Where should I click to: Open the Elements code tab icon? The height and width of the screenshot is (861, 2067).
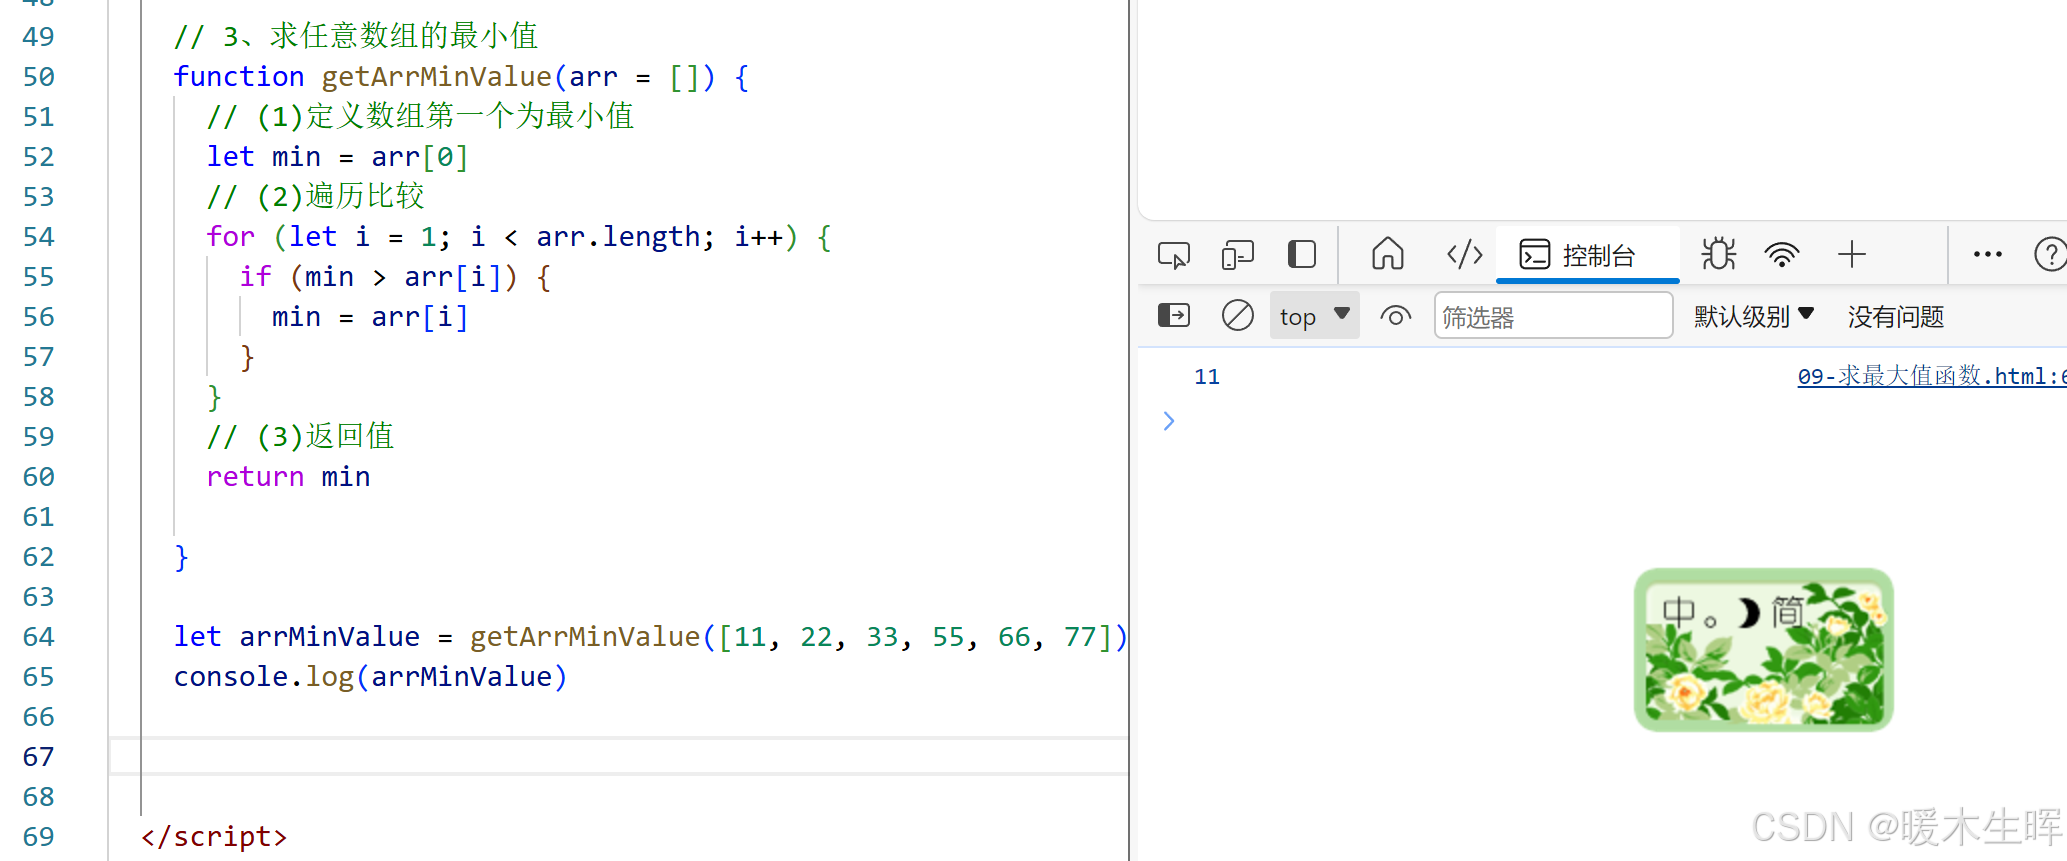[1465, 254]
